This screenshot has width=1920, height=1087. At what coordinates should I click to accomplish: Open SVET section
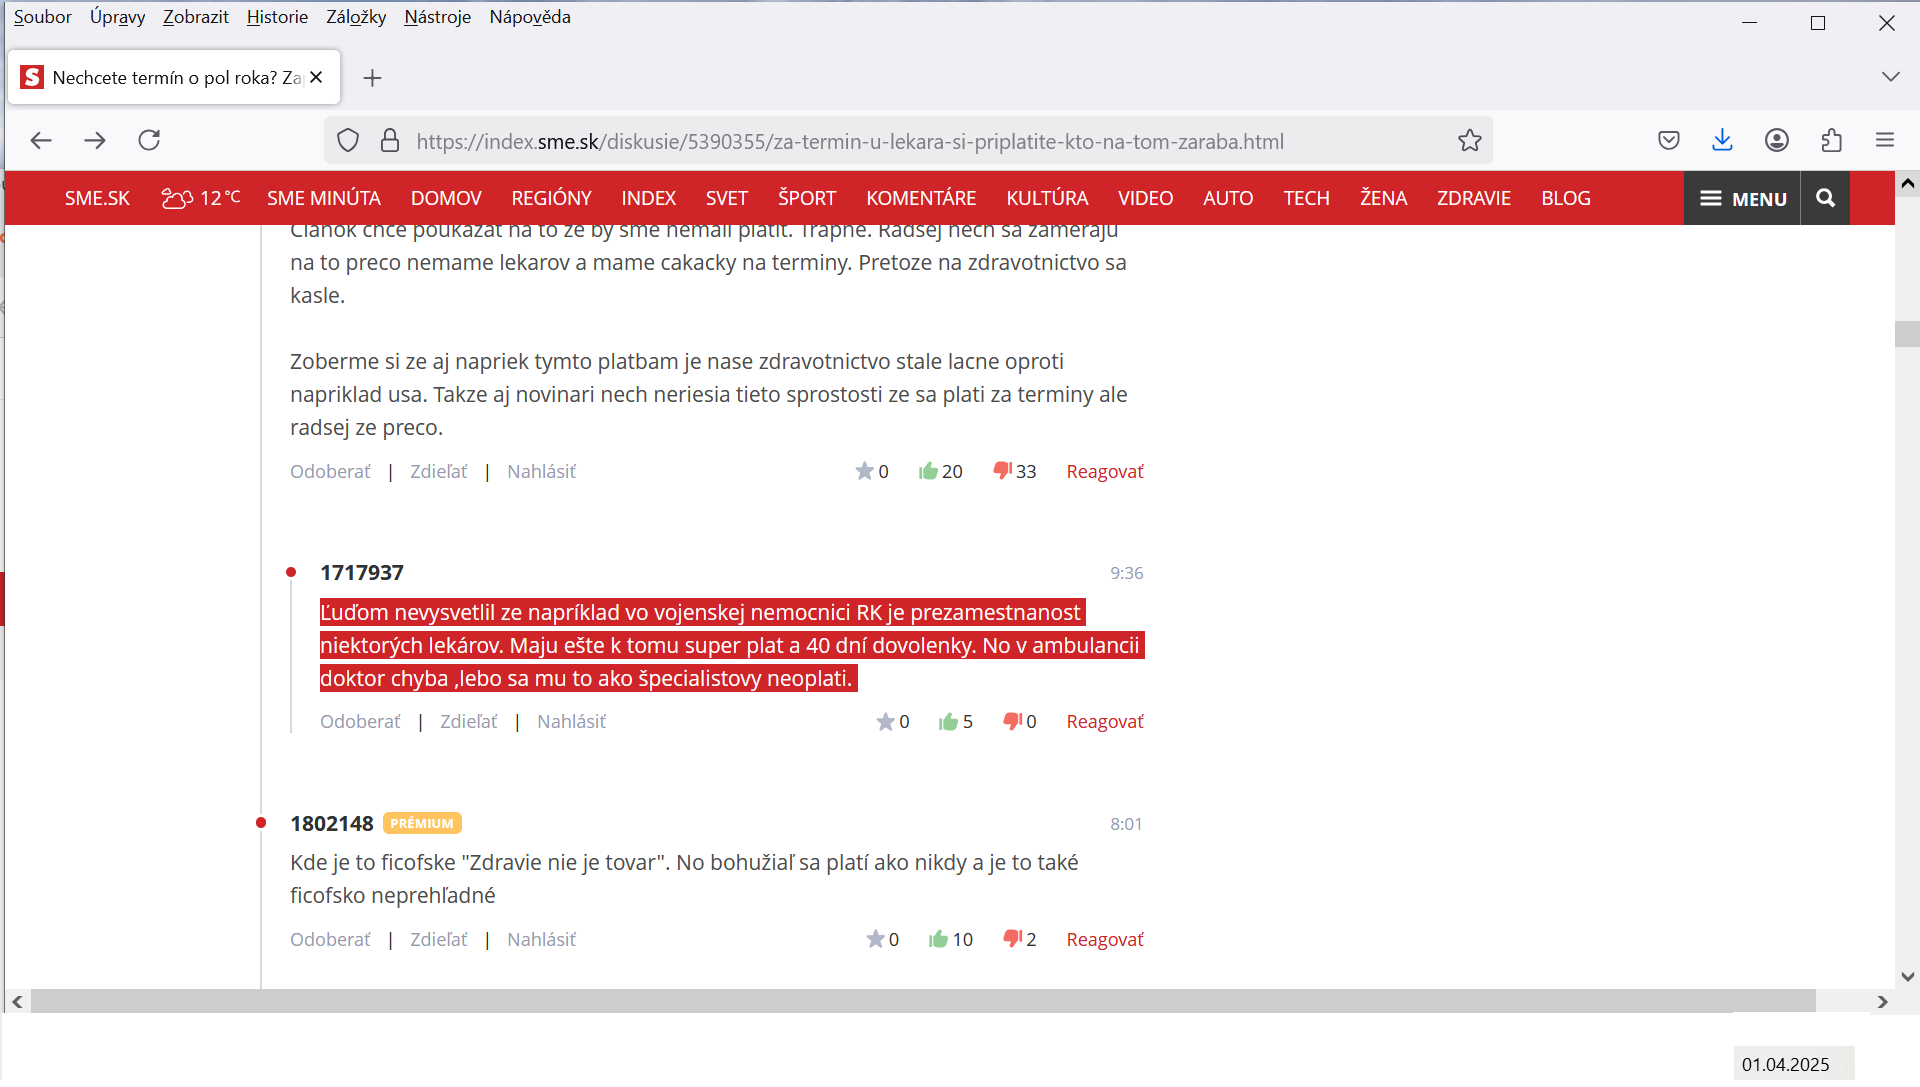[x=726, y=198]
